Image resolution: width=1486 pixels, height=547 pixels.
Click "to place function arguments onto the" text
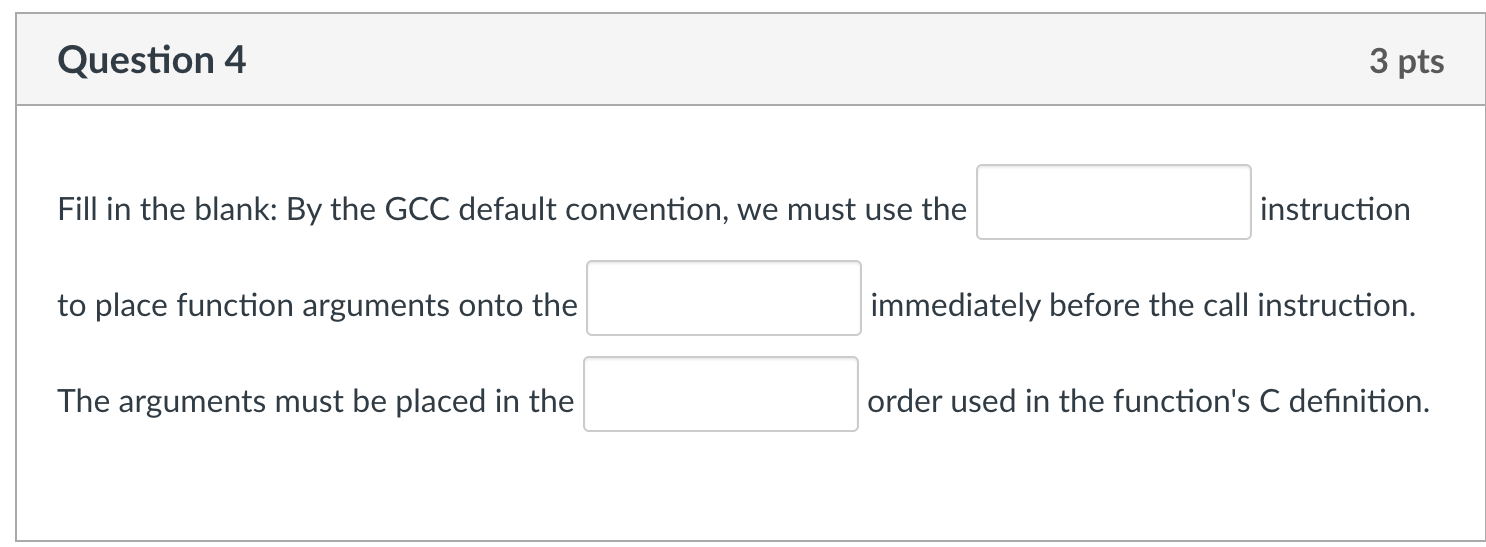pyautogui.click(x=317, y=306)
